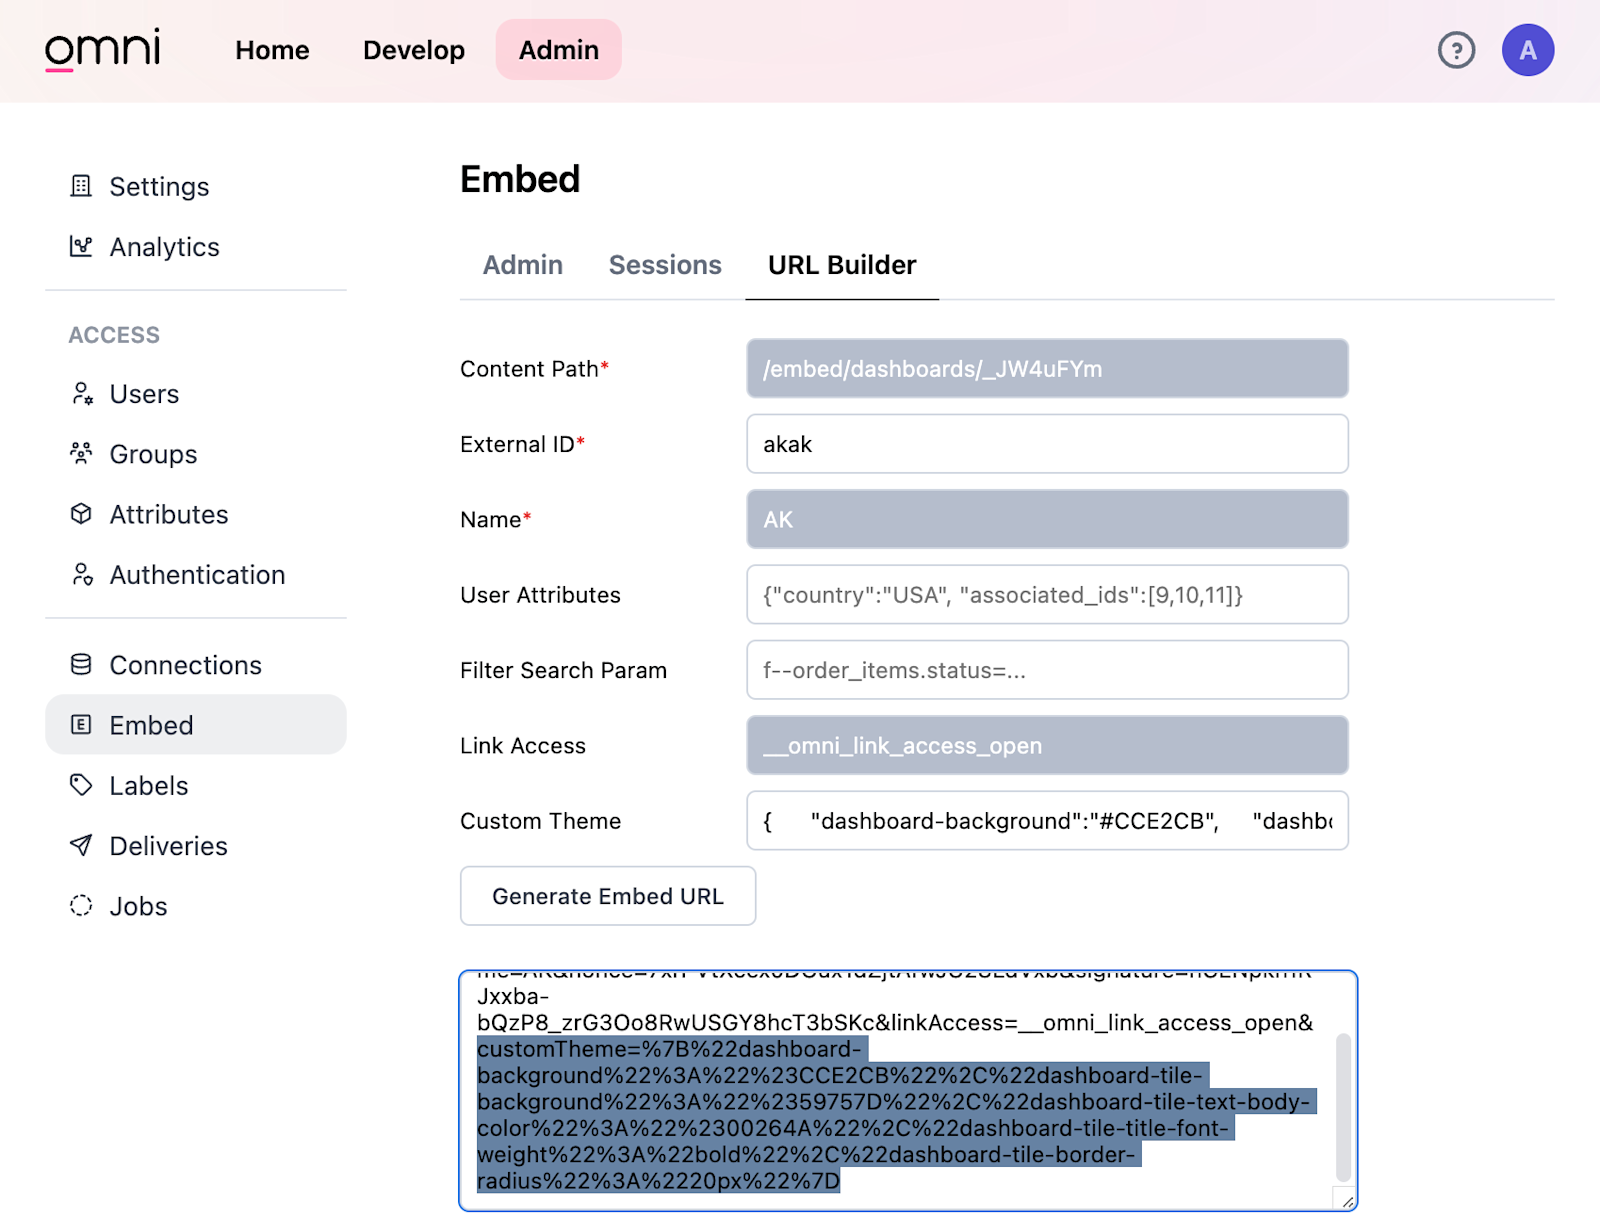Open Authentication settings

[197, 574]
